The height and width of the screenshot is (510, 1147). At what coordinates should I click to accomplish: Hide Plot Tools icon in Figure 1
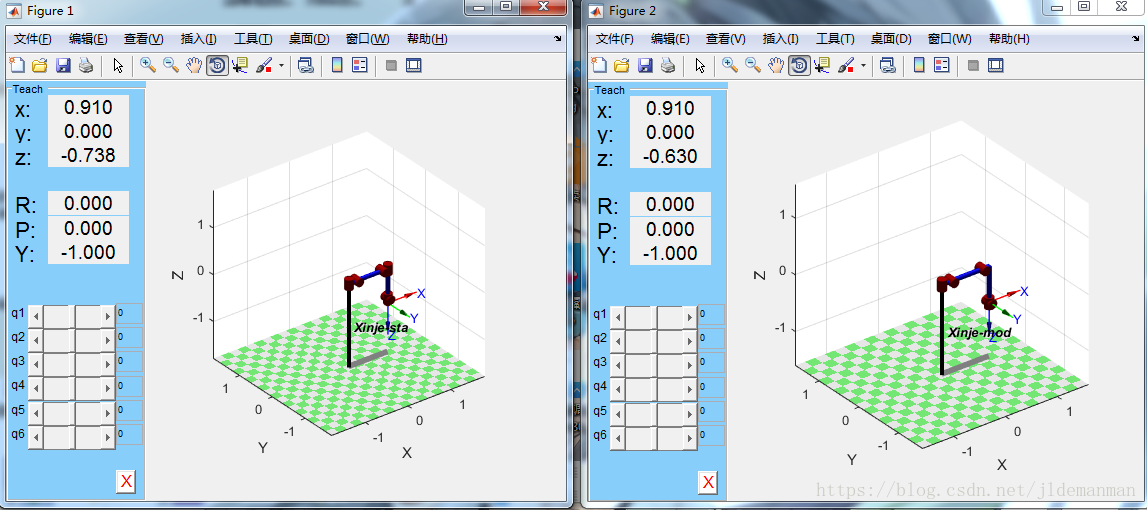pyautogui.click(x=391, y=66)
